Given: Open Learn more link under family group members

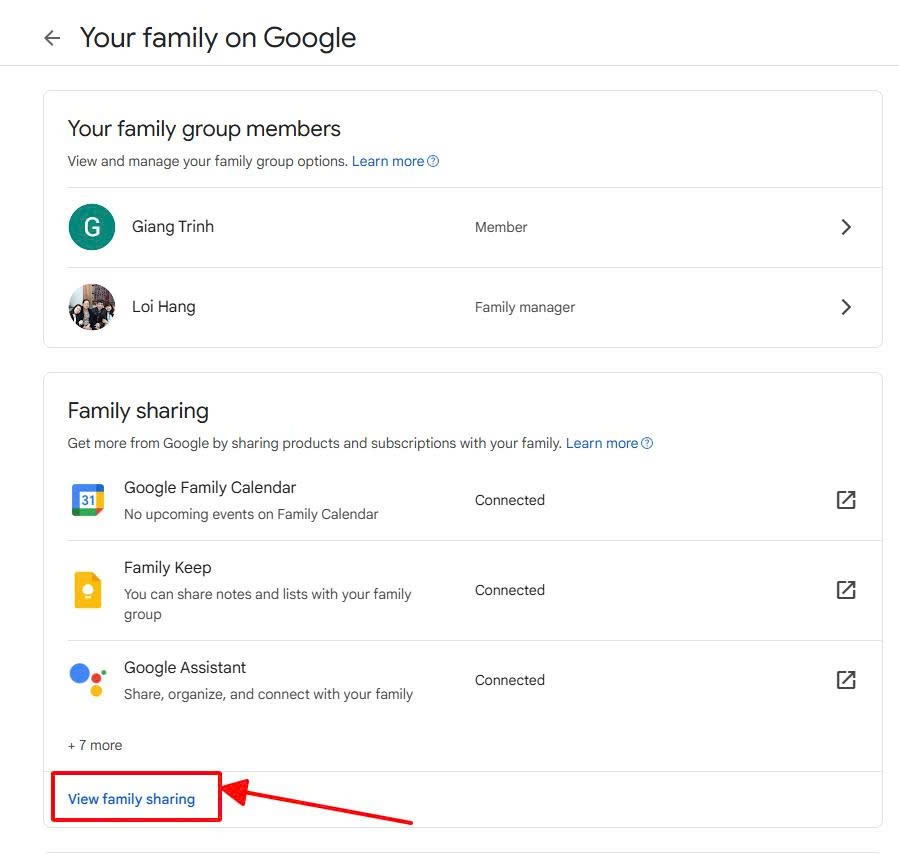Looking at the screenshot, I should [x=388, y=161].
